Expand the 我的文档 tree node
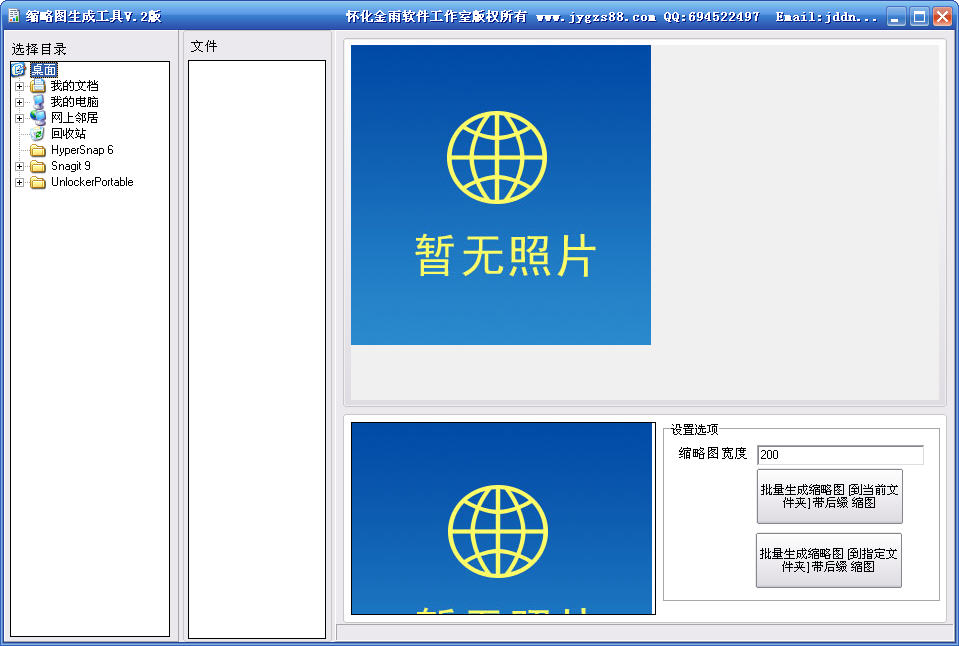959x646 pixels. [x=20, y=86]
